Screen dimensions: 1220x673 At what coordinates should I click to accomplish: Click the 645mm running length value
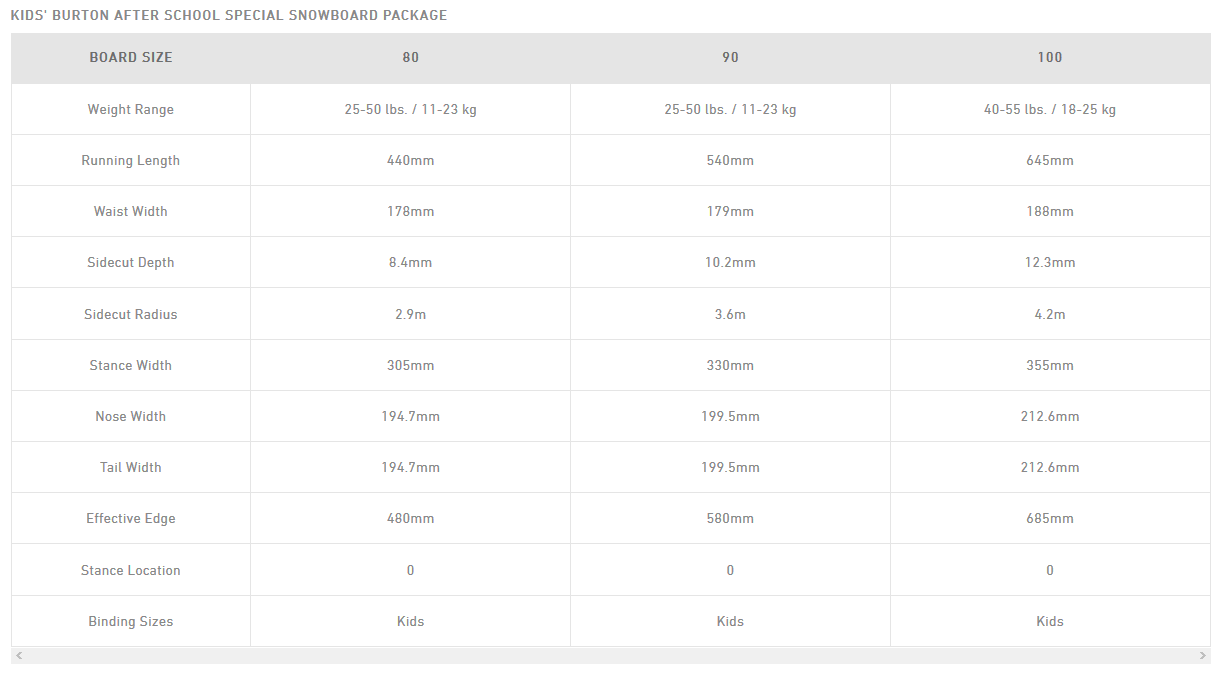coord(1050,161)
